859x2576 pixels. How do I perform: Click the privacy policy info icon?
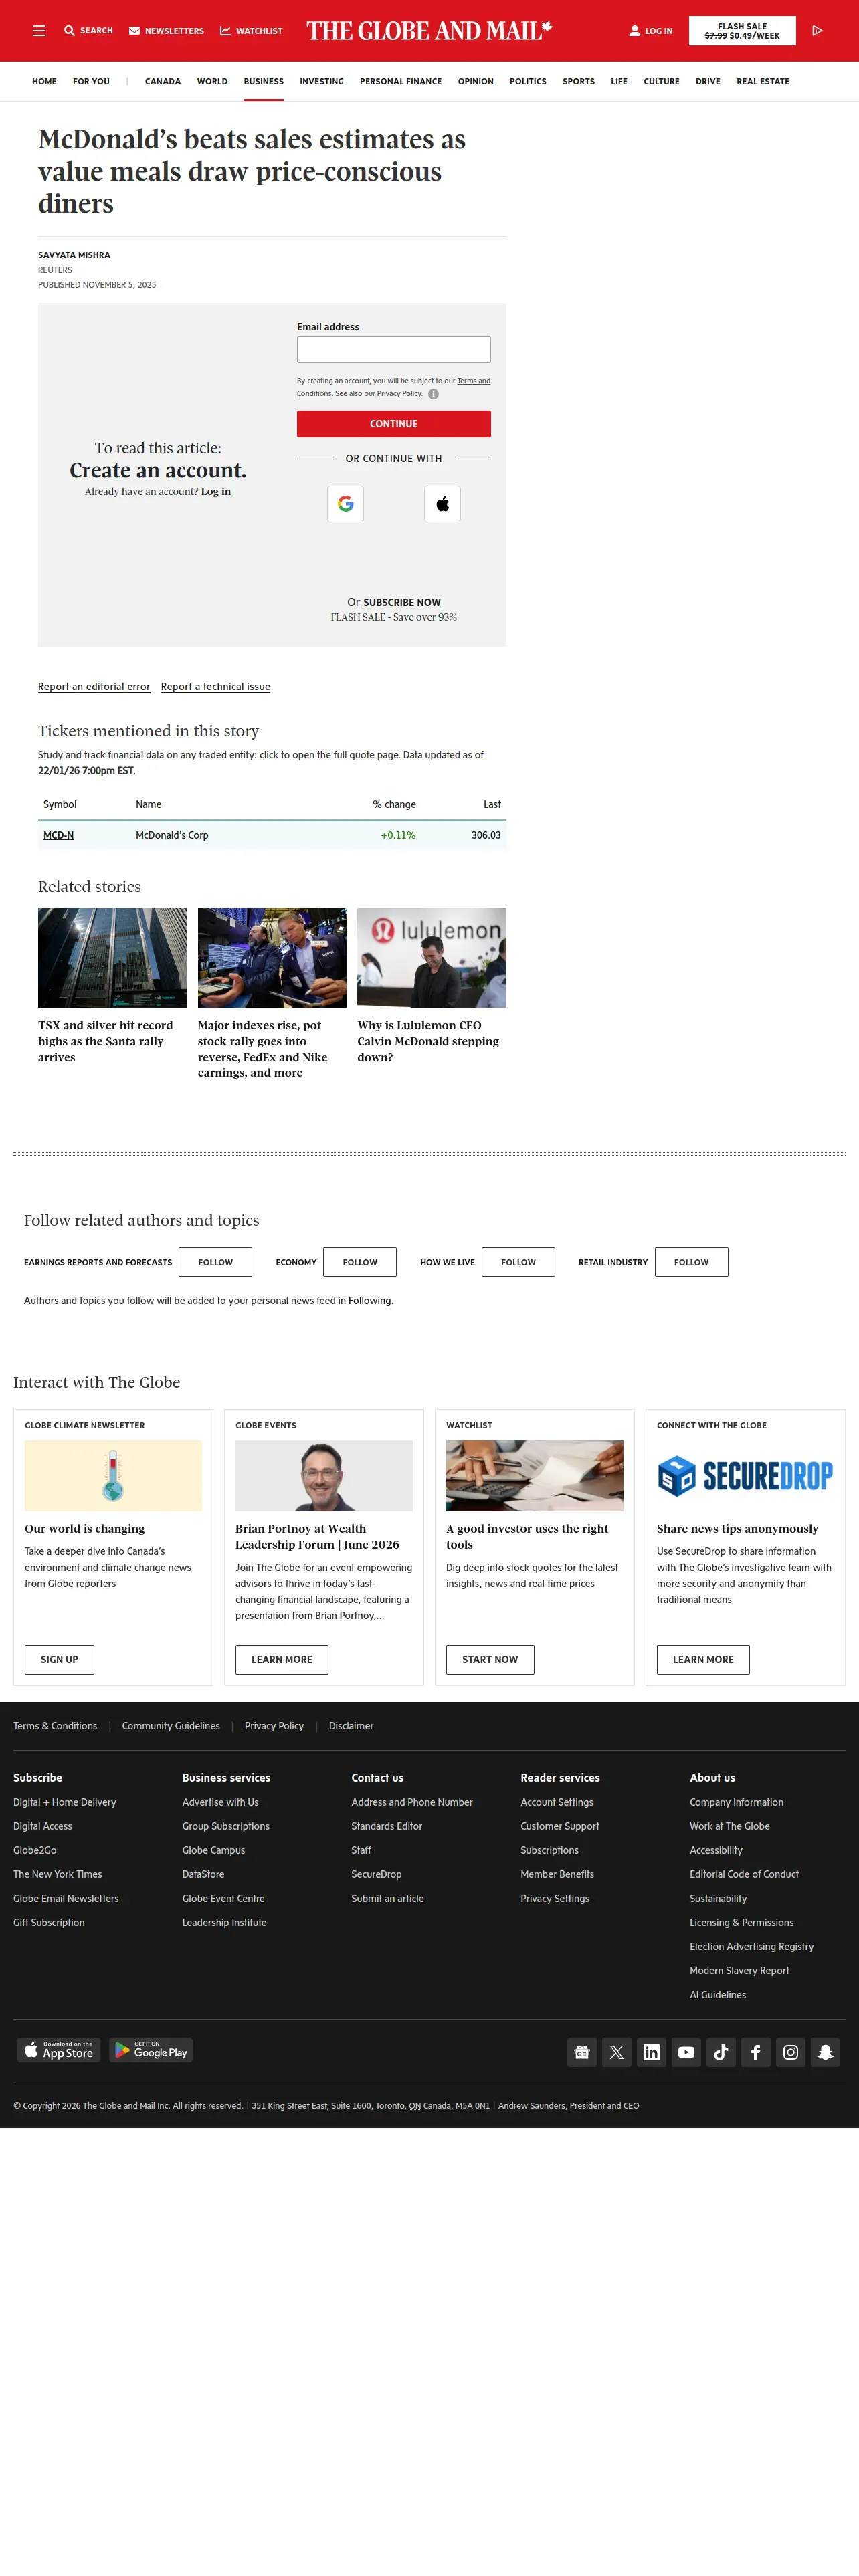tap(433, 394)
